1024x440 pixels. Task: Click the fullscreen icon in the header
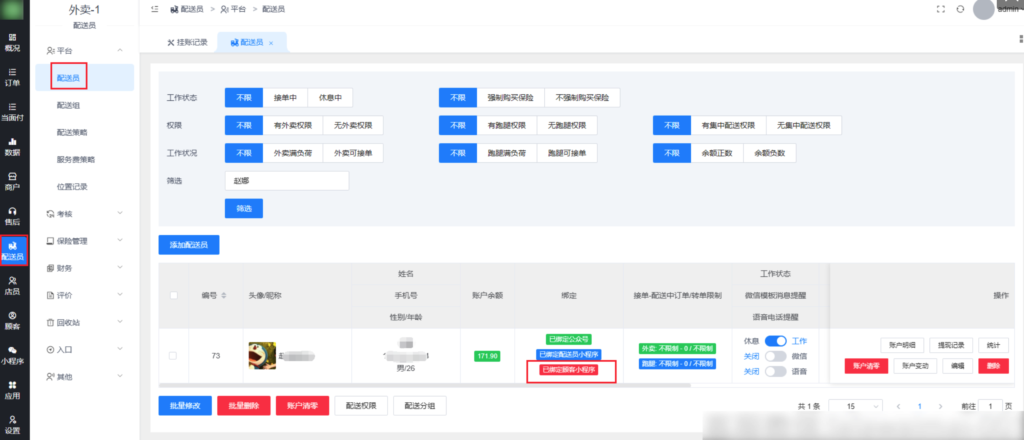941,9
